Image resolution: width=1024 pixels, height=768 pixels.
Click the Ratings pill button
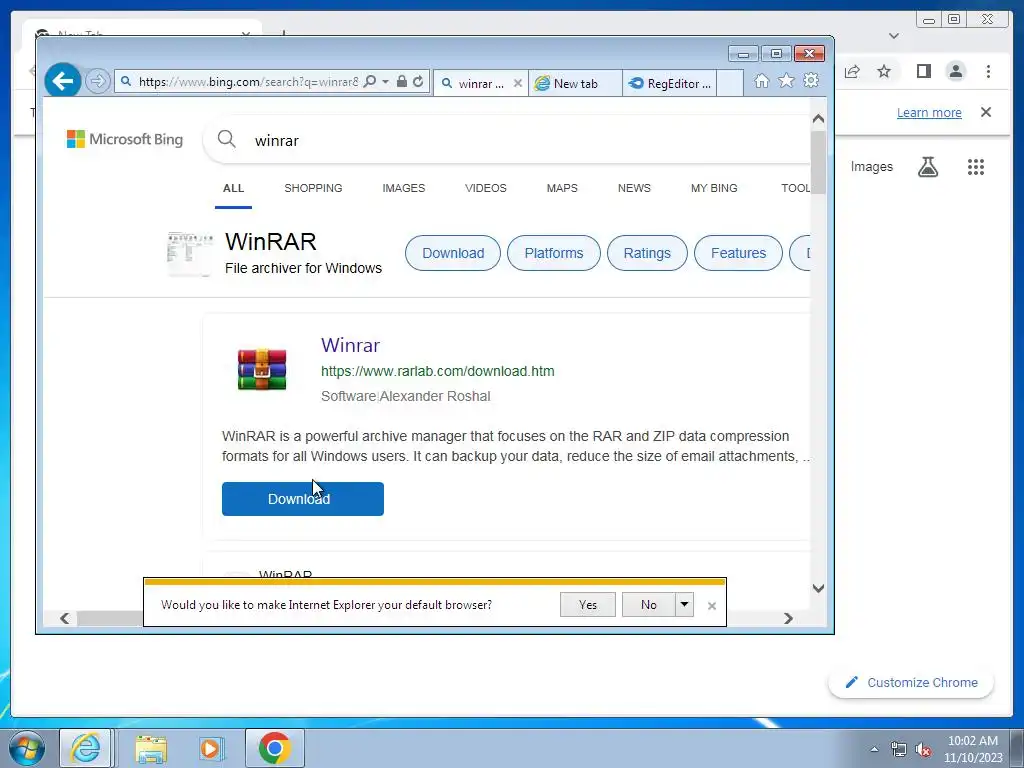tap(647, 253)
